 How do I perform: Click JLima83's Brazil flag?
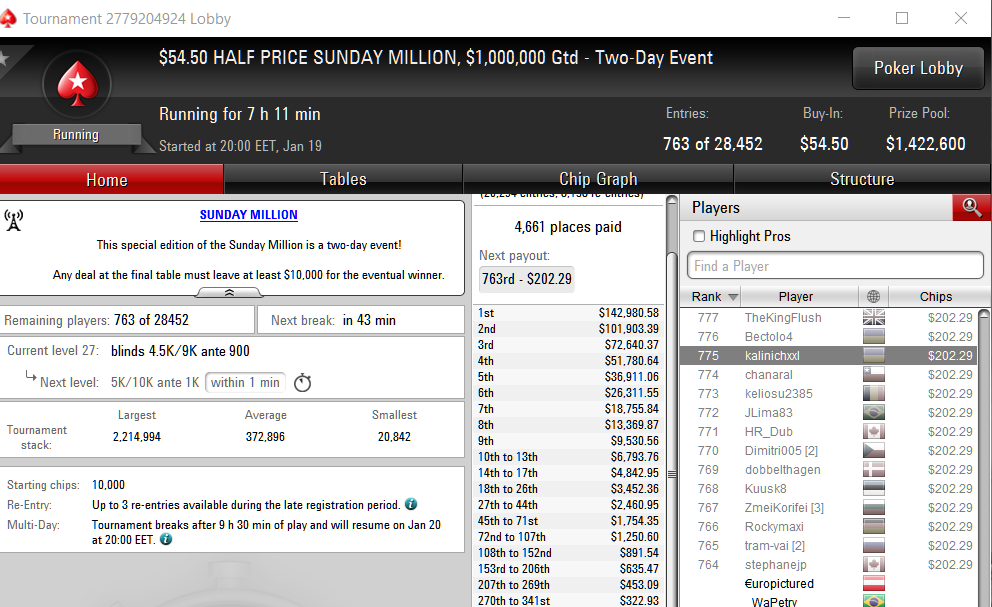point(874,413)
